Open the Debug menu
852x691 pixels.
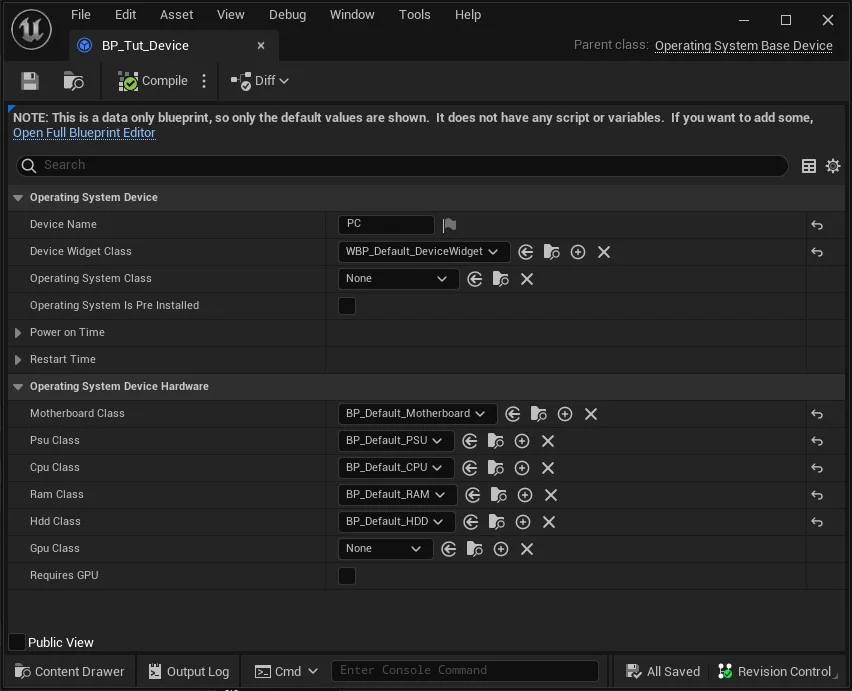point(287,15)
